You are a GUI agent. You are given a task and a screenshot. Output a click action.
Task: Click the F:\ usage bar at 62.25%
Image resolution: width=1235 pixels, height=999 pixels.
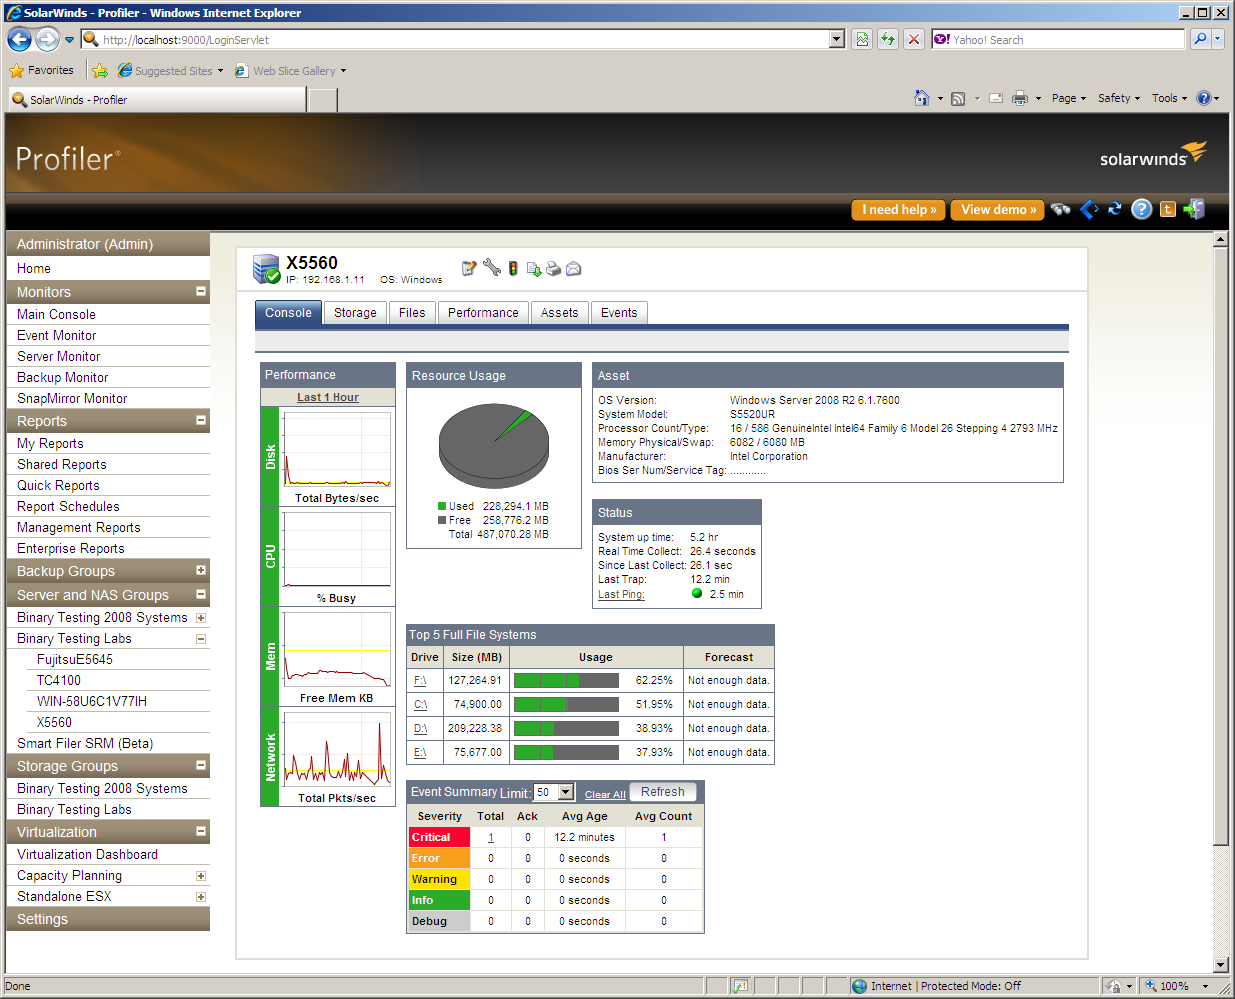(x=566, y=680)
